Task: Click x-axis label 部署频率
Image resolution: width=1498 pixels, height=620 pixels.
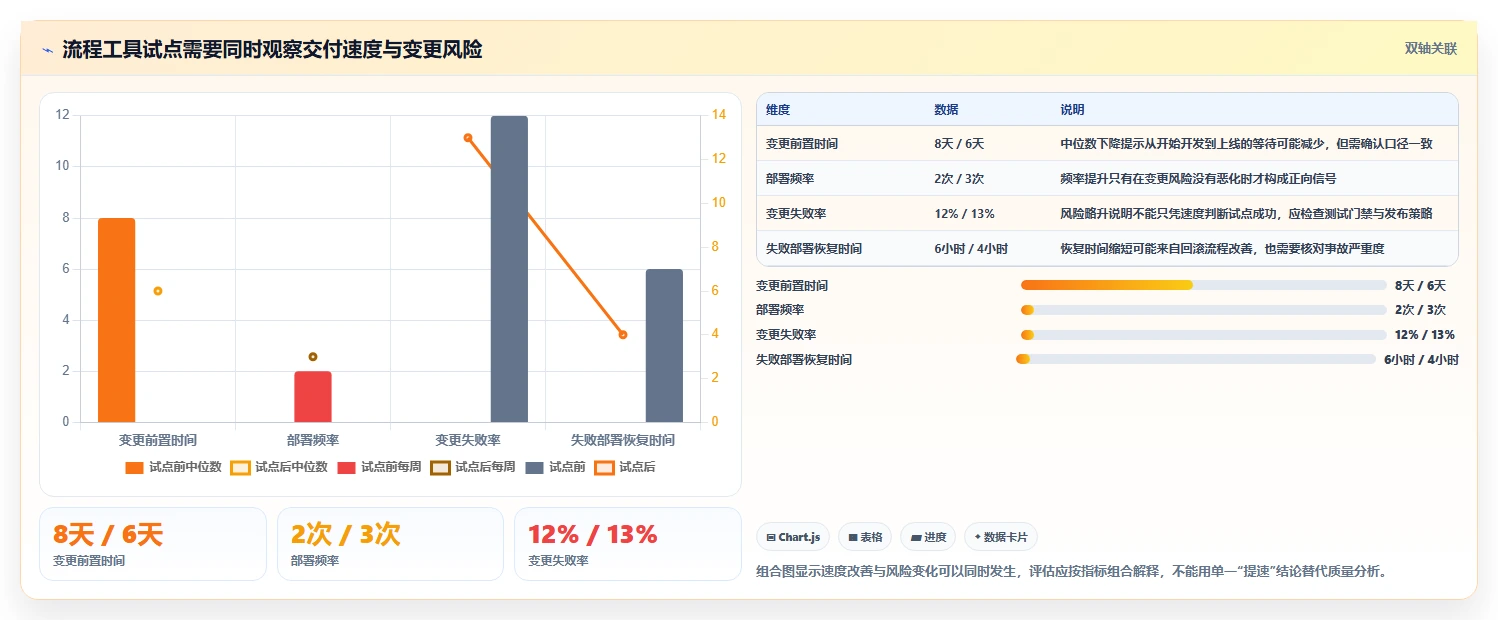Action: click(x=313, y=440)
